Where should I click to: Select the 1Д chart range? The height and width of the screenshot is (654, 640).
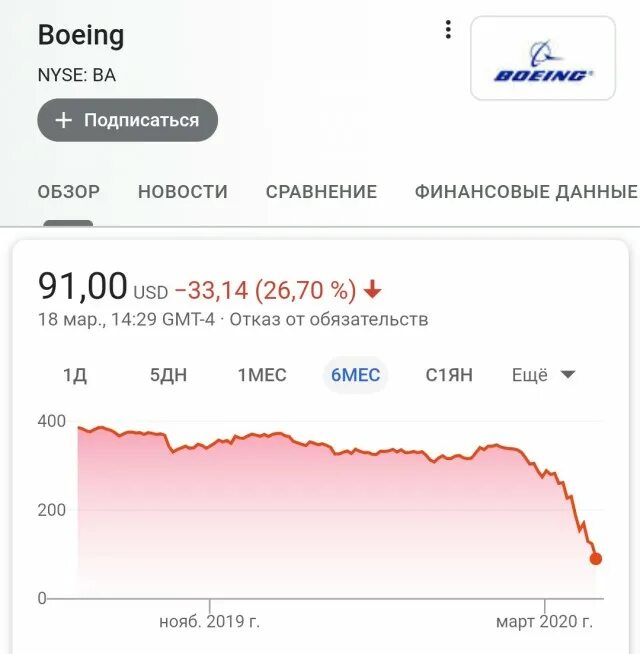75,375
